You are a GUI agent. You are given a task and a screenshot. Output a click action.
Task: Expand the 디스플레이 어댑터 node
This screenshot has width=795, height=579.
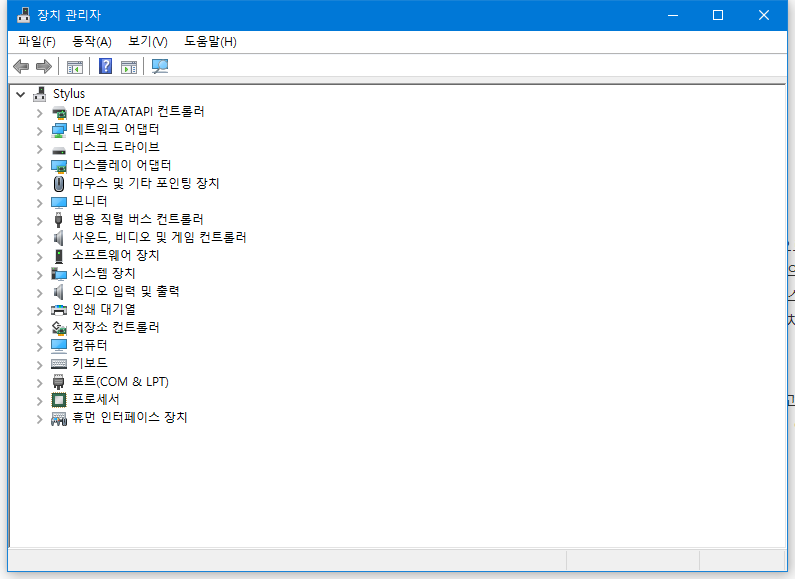(x=40, y=167)
